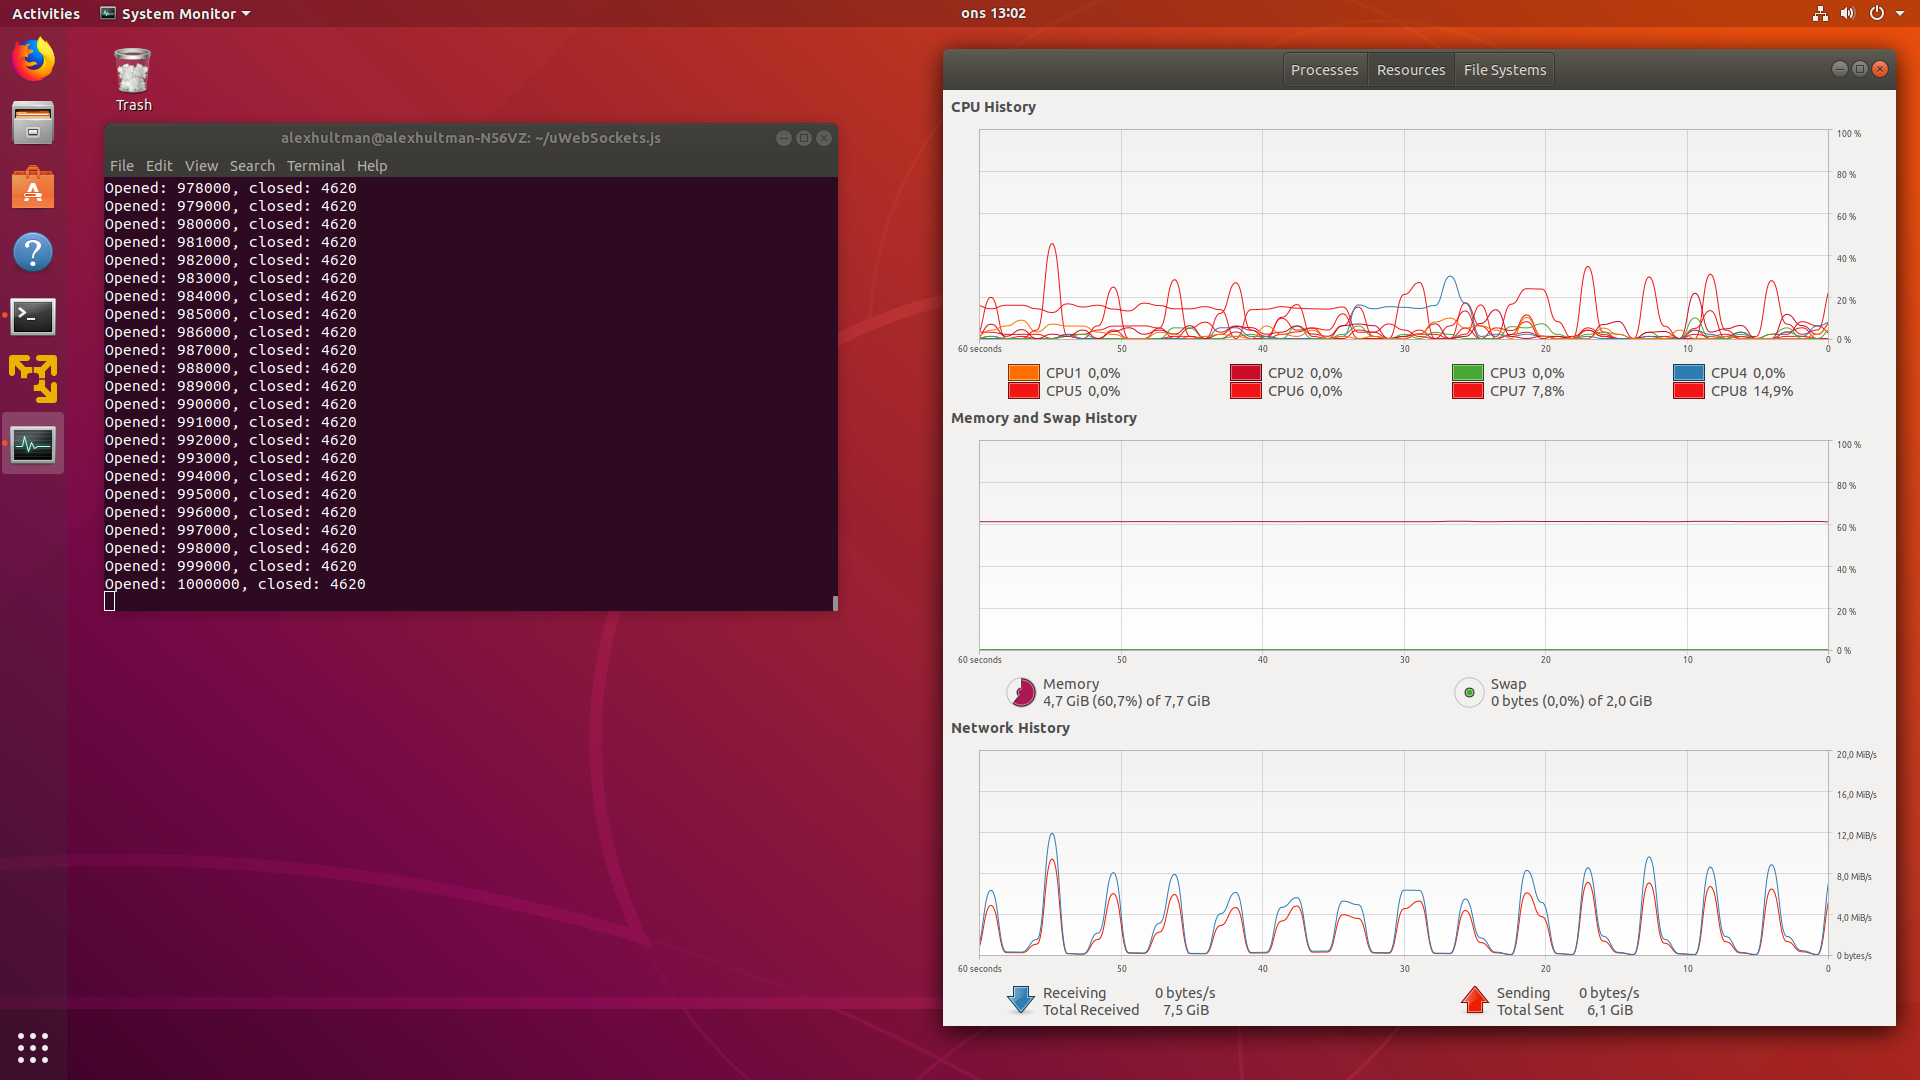Click the Swap color circle icon
1920x1080 pixels.
[1468, 692]
